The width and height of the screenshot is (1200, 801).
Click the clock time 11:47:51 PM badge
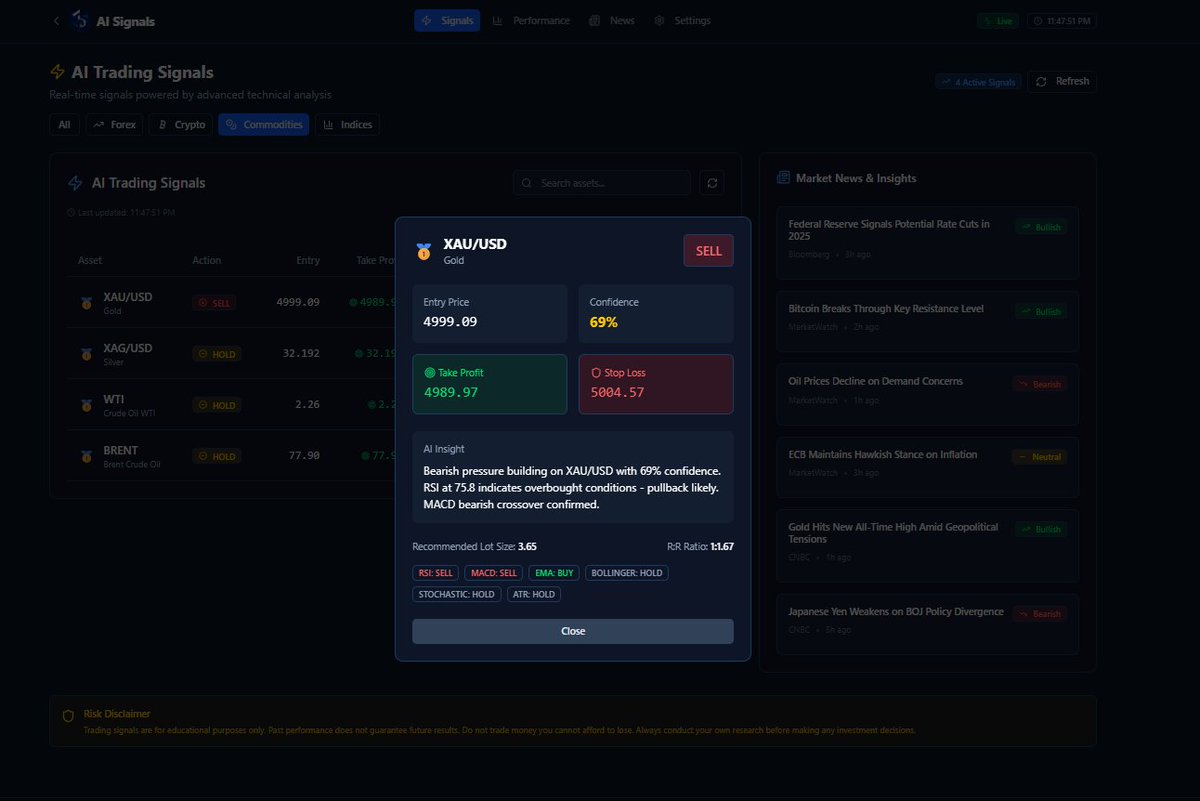pyautogui.click(x=1061, y=21)
